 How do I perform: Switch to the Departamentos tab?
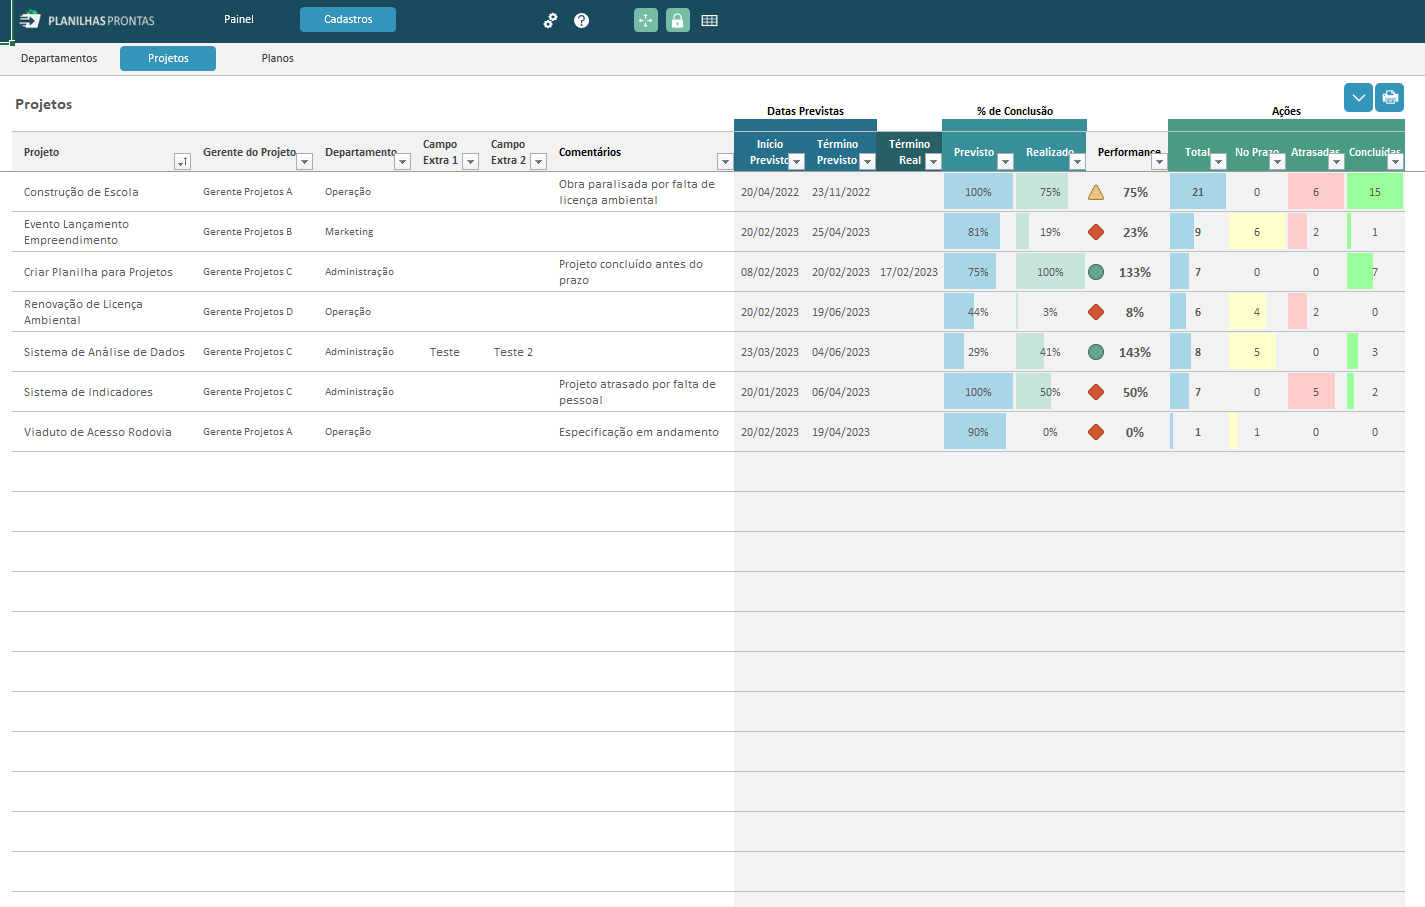[59, 58]
